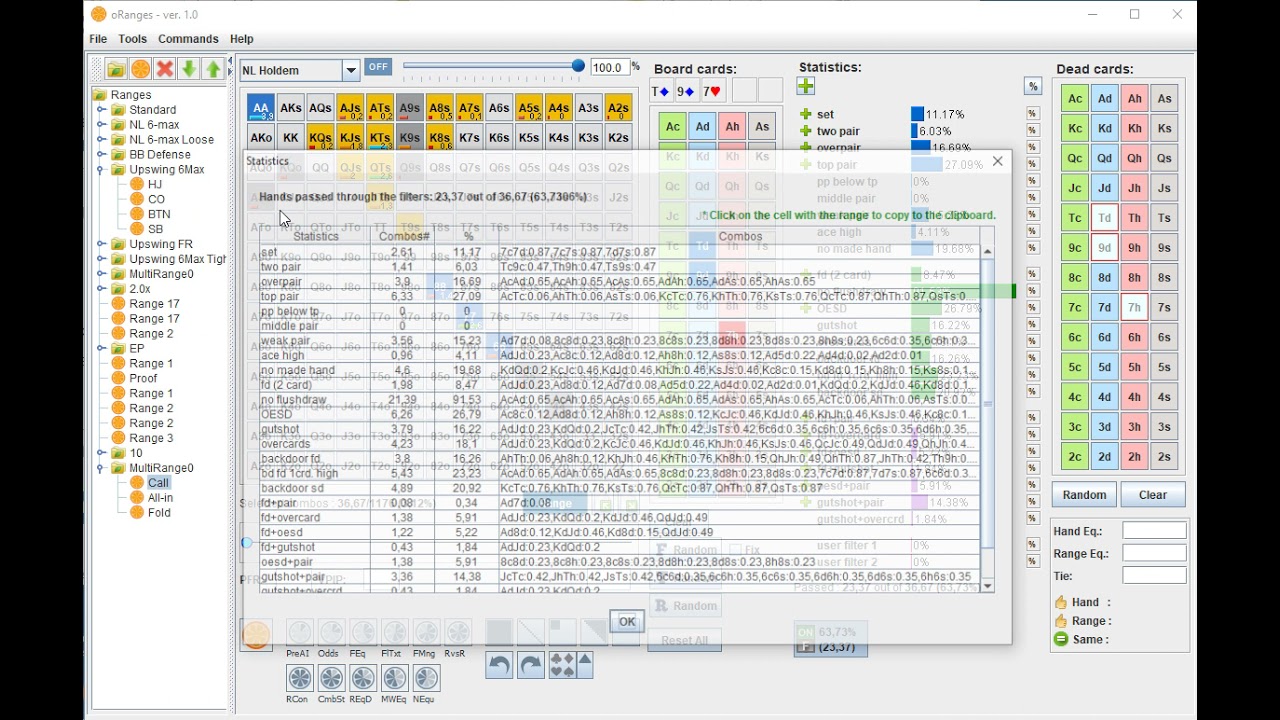Close the Statistics dialog with the X
The image size is (1280, 720).
pos(997,161)
